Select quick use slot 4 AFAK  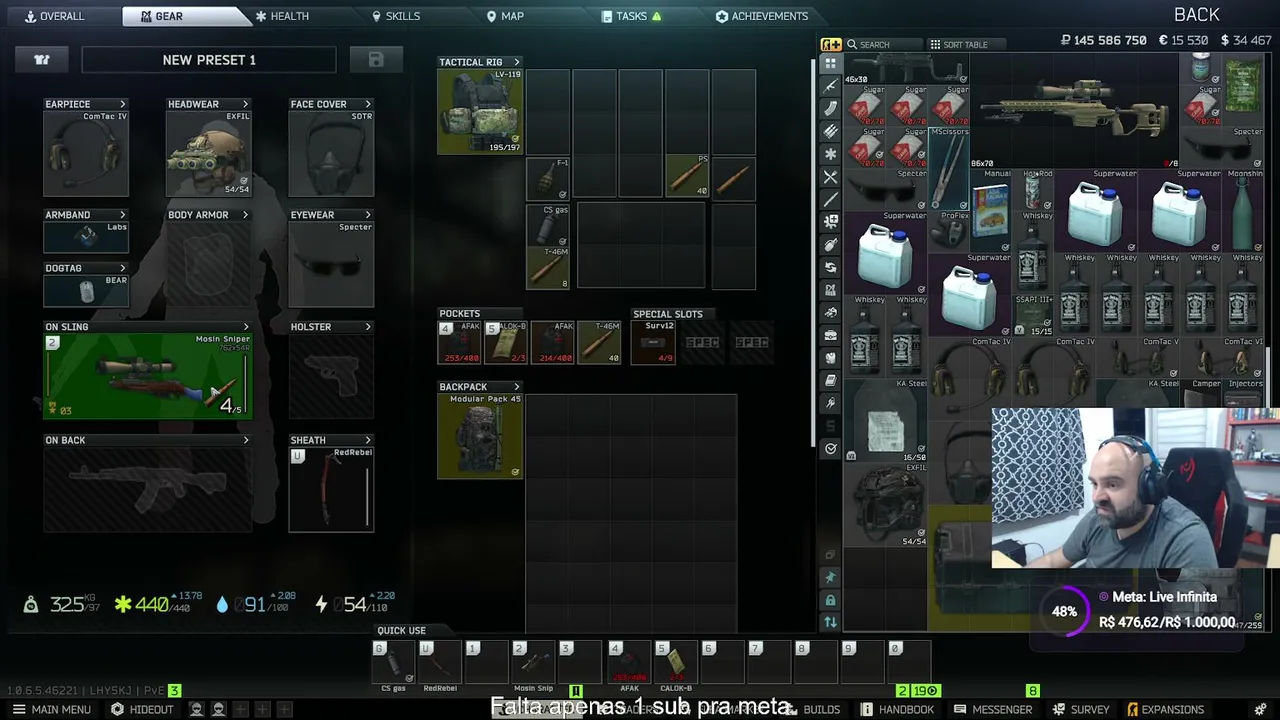click(x=629, y=663)
